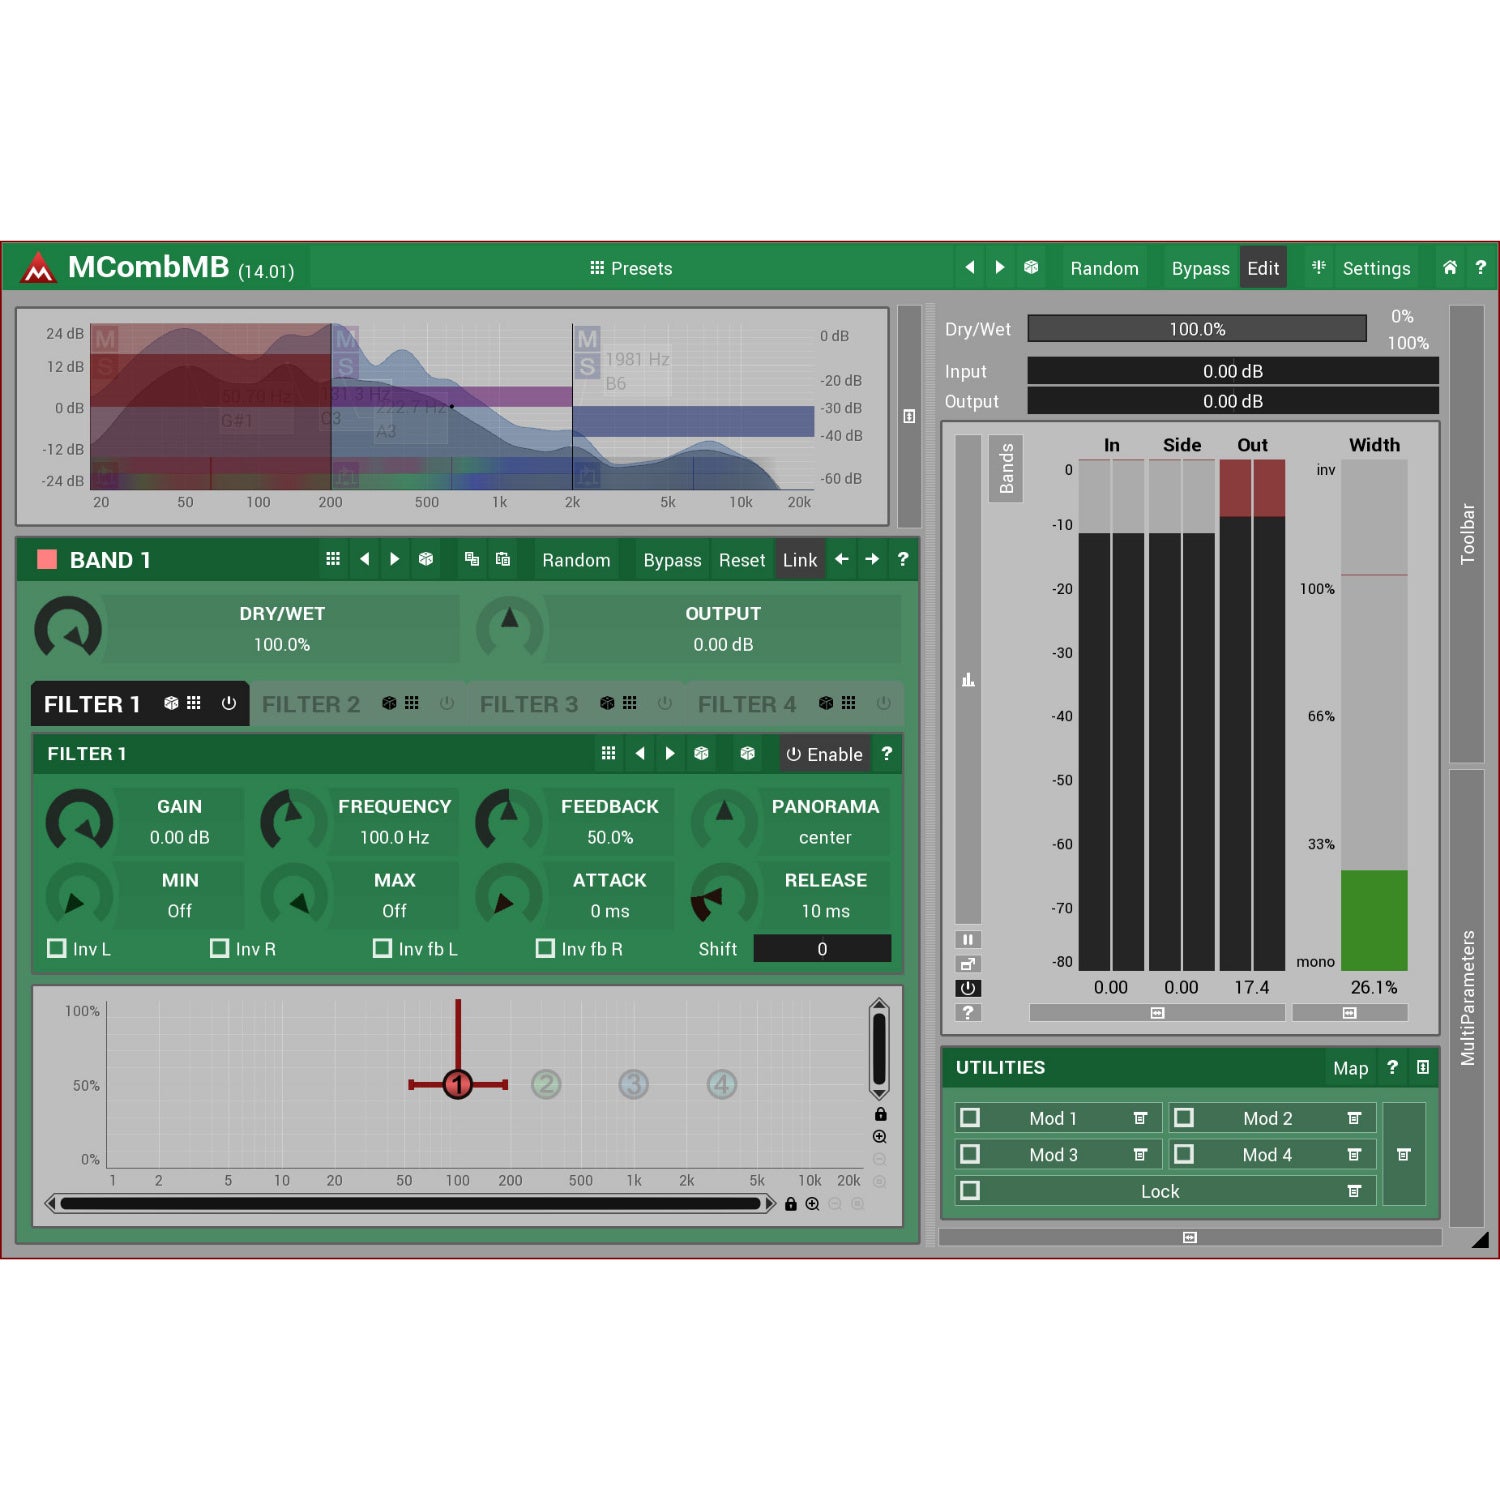Reset Band 1
The height and width of the screenshot is (1500, 1500).
tap(742, 560)
